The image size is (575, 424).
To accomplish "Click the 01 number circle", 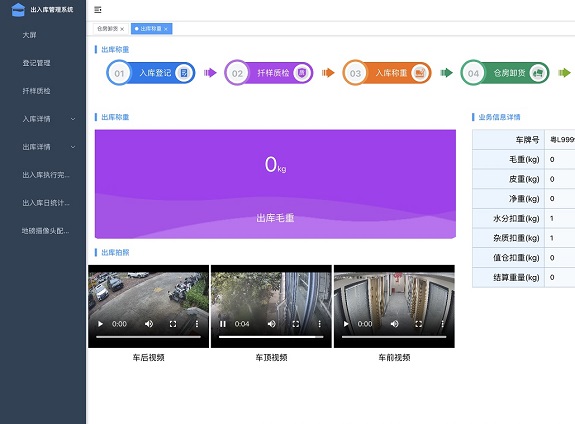I will tap(119, 73).
